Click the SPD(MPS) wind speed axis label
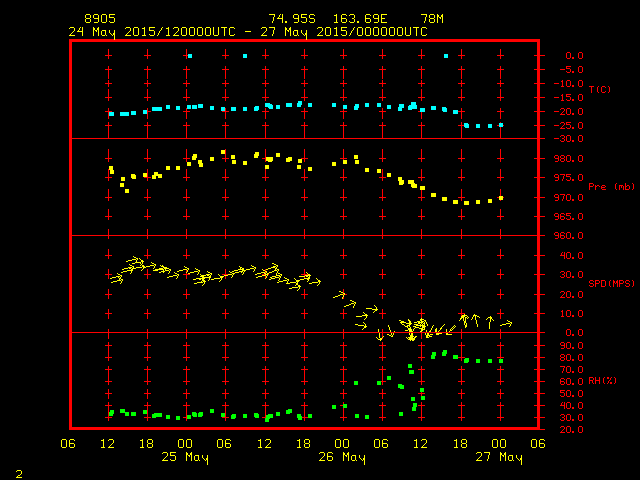The height and width of the screenshot is (480, 640). tap(611, 283)
